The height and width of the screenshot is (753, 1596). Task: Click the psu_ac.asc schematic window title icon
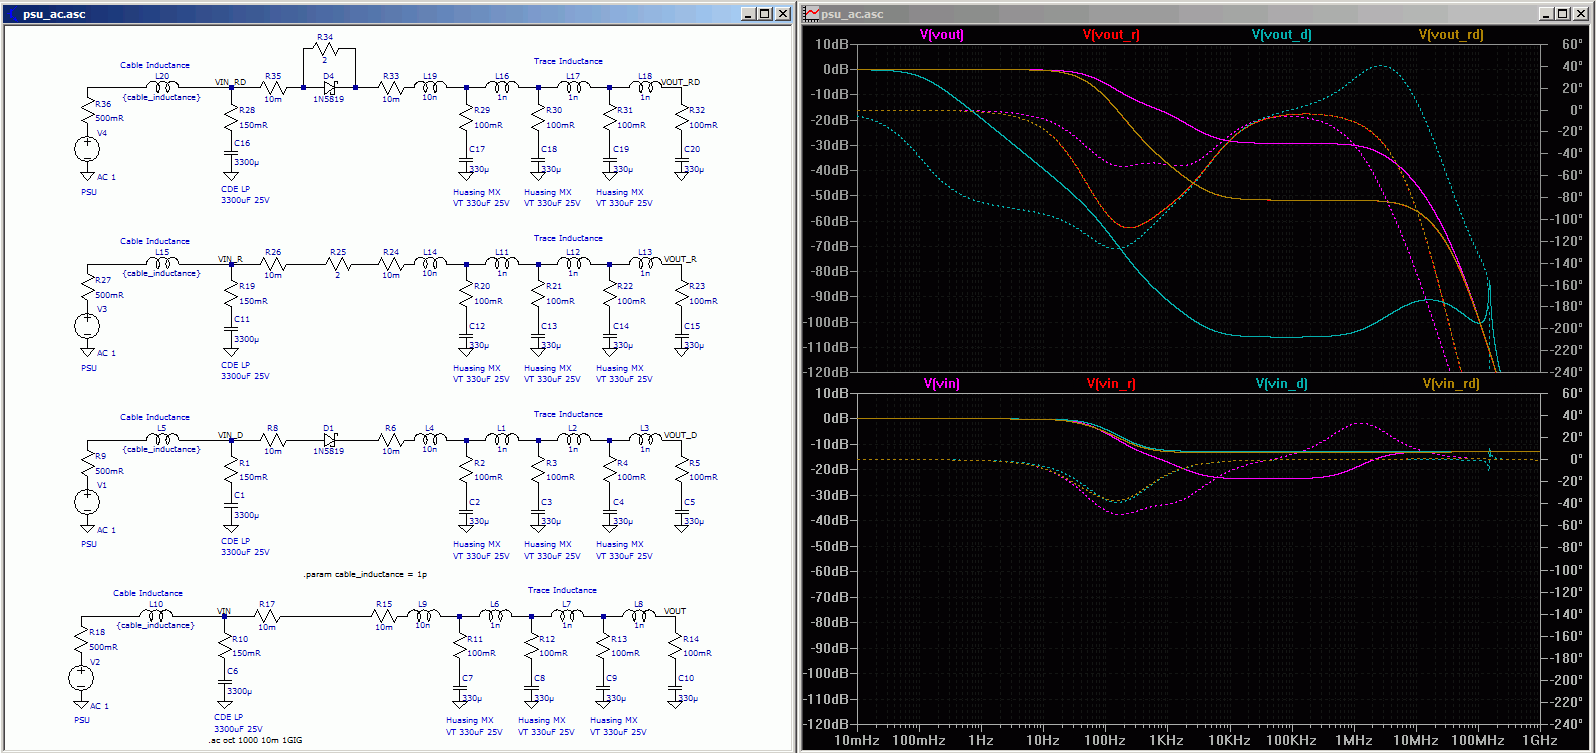[11, 14]
